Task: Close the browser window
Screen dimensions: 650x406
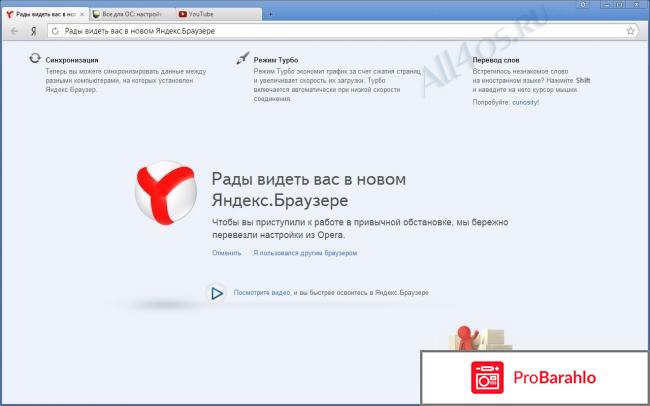Action: pyautogui.click(x=637, y=4)
